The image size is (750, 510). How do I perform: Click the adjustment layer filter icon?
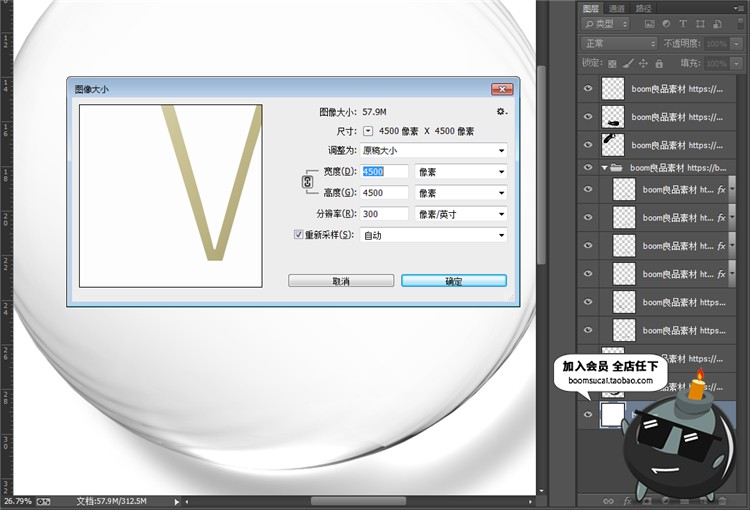[667, 24]
